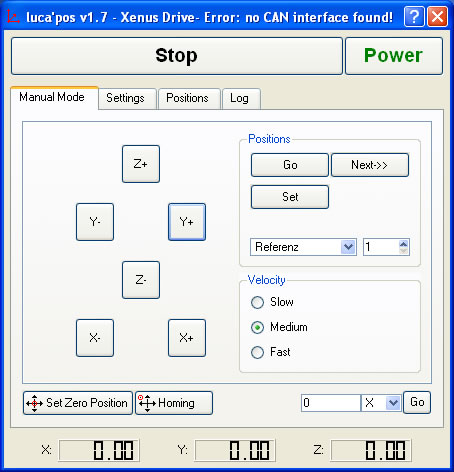454x472 pixels.
Task: Click Next->> in Positions group
Action: point(370,165)
